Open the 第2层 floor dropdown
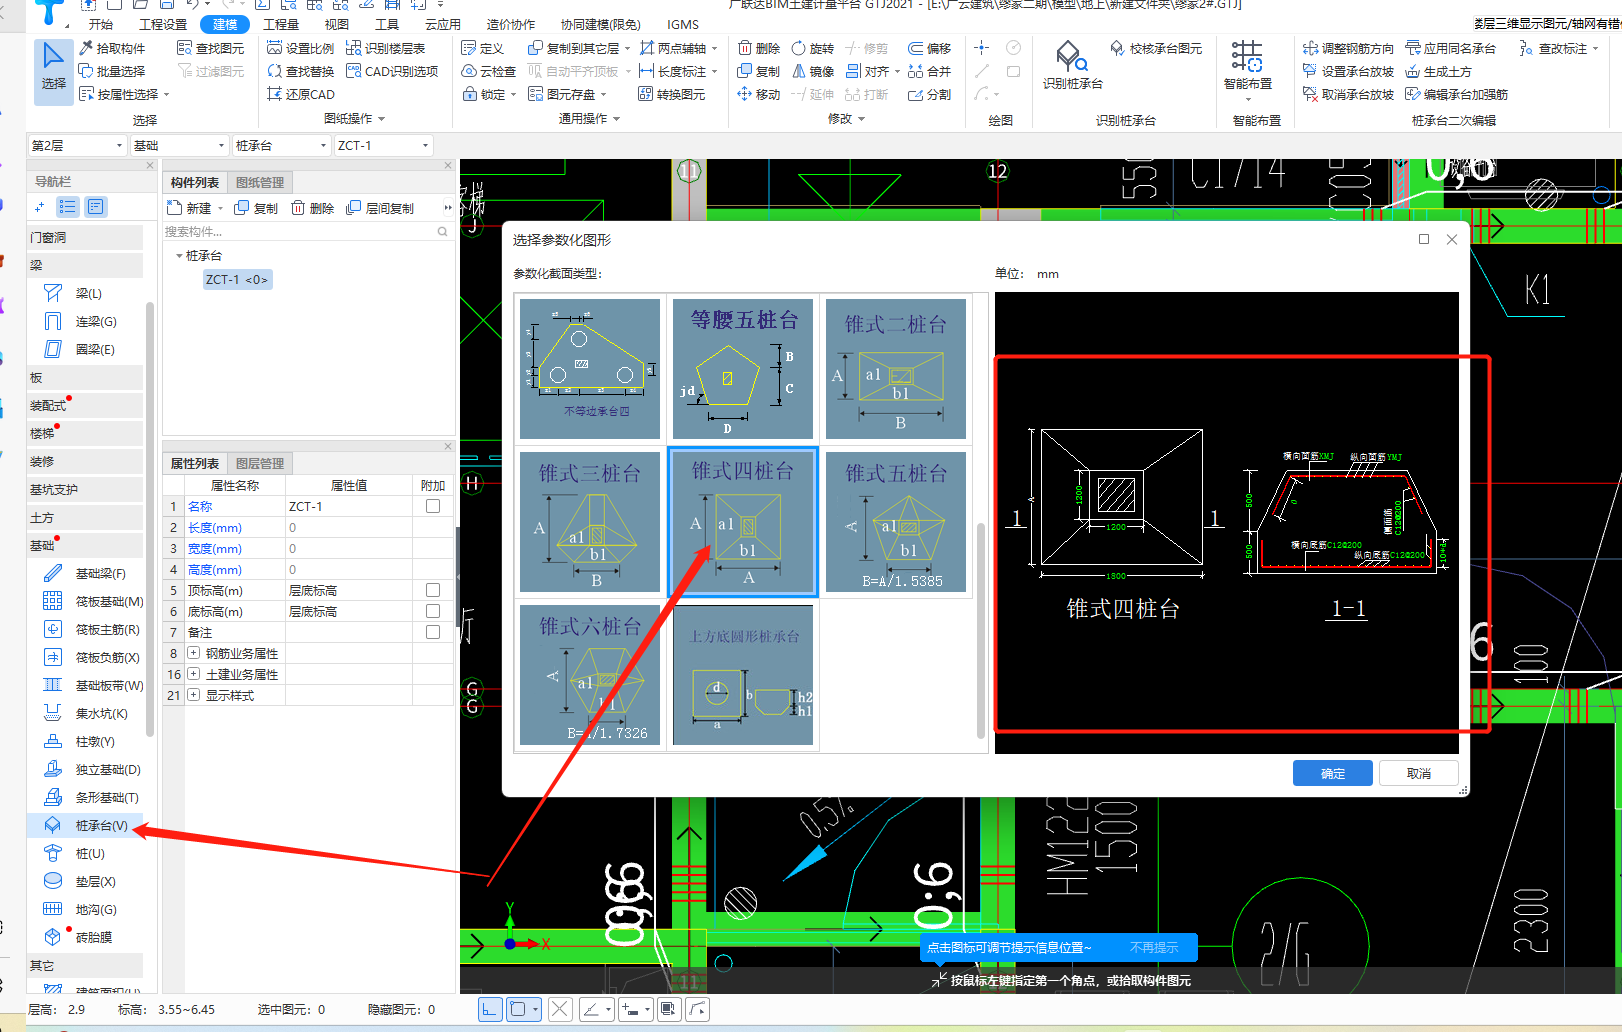This screenshot has height=1032, width=1622. point(77,145)
